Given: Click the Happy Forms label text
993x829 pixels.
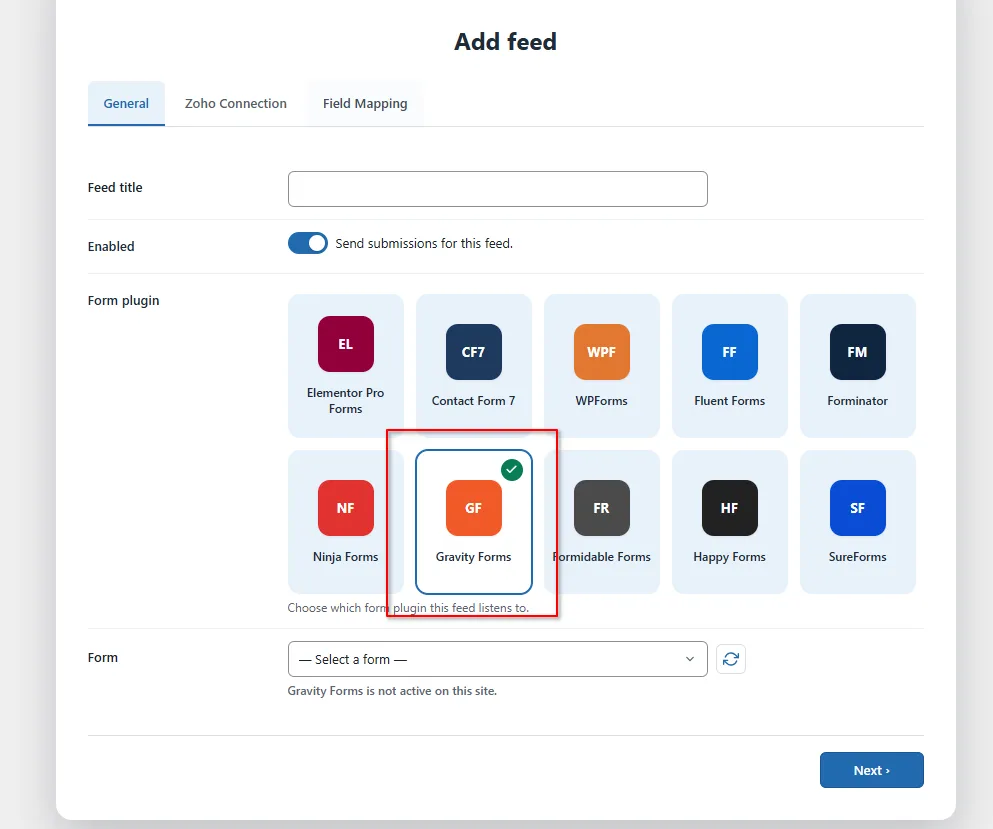Looking at the screenshot, I should pyautogui.click(x=730, y=557).
